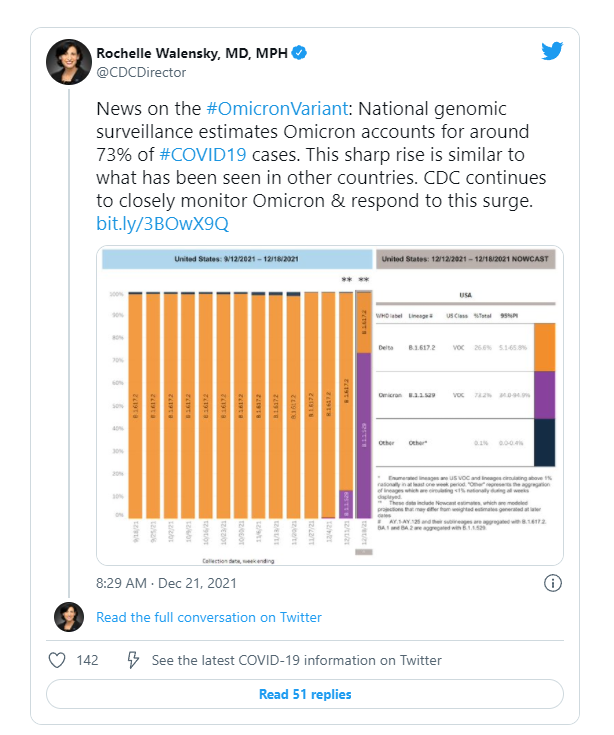Click the lightning bolt COVID-19 info icon

click(x=133, y=660)
